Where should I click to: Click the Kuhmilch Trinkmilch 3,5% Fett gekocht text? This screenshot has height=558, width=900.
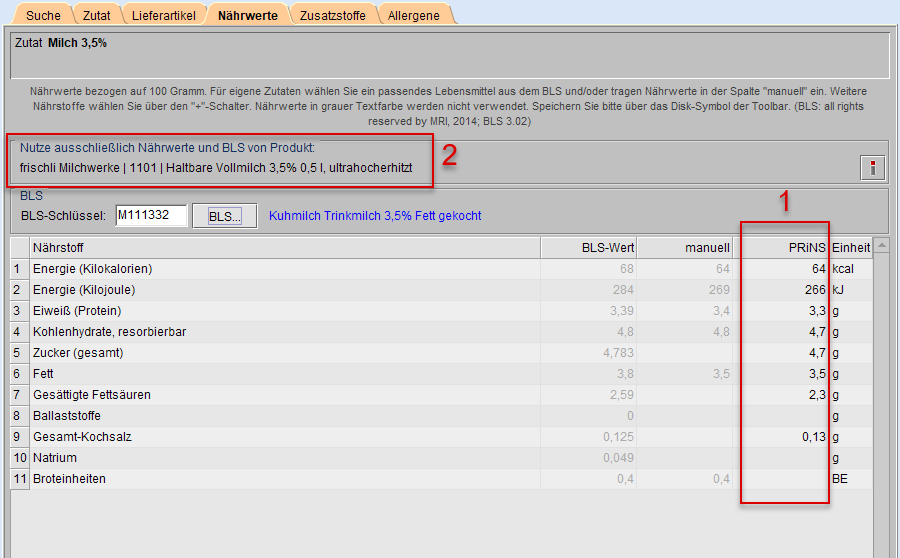pos(375,216)
